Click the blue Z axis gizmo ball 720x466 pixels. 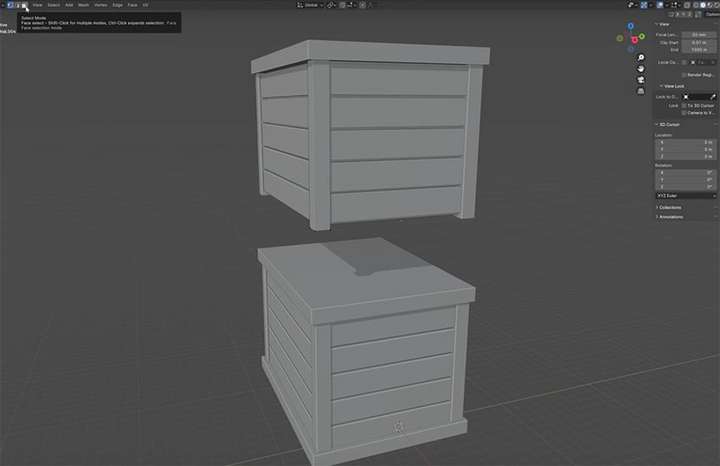click(x=630, y=26)
